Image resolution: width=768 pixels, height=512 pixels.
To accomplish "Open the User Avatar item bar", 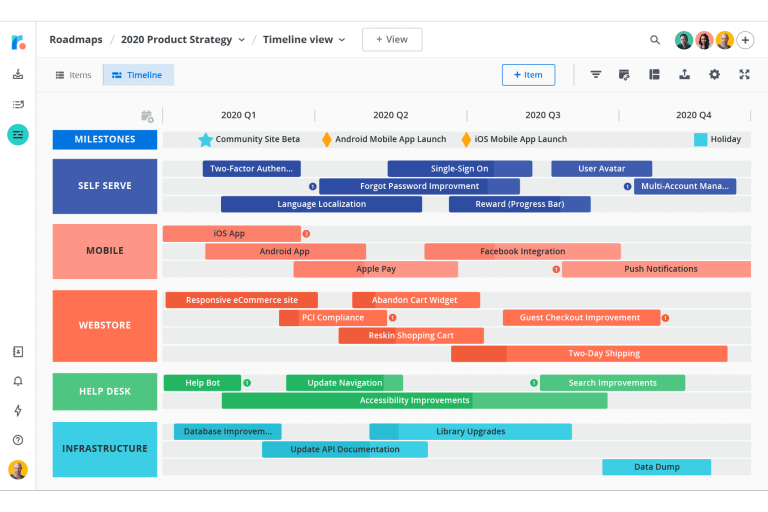I will 601,169.
